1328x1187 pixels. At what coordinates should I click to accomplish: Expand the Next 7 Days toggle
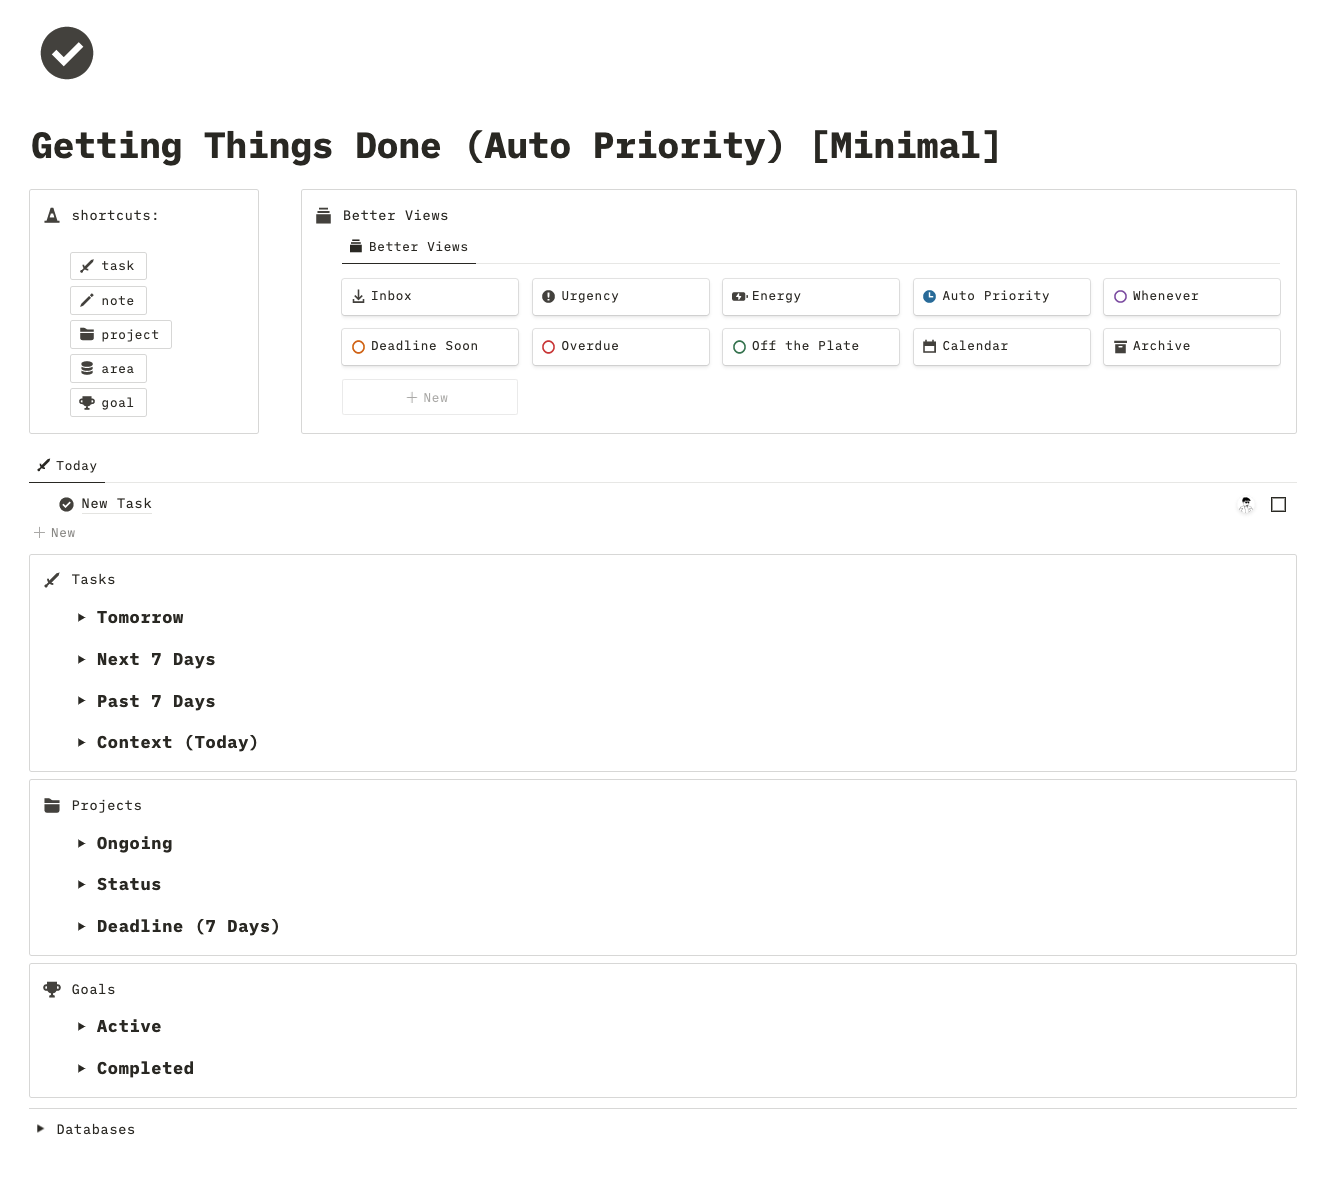coord(82,660)
